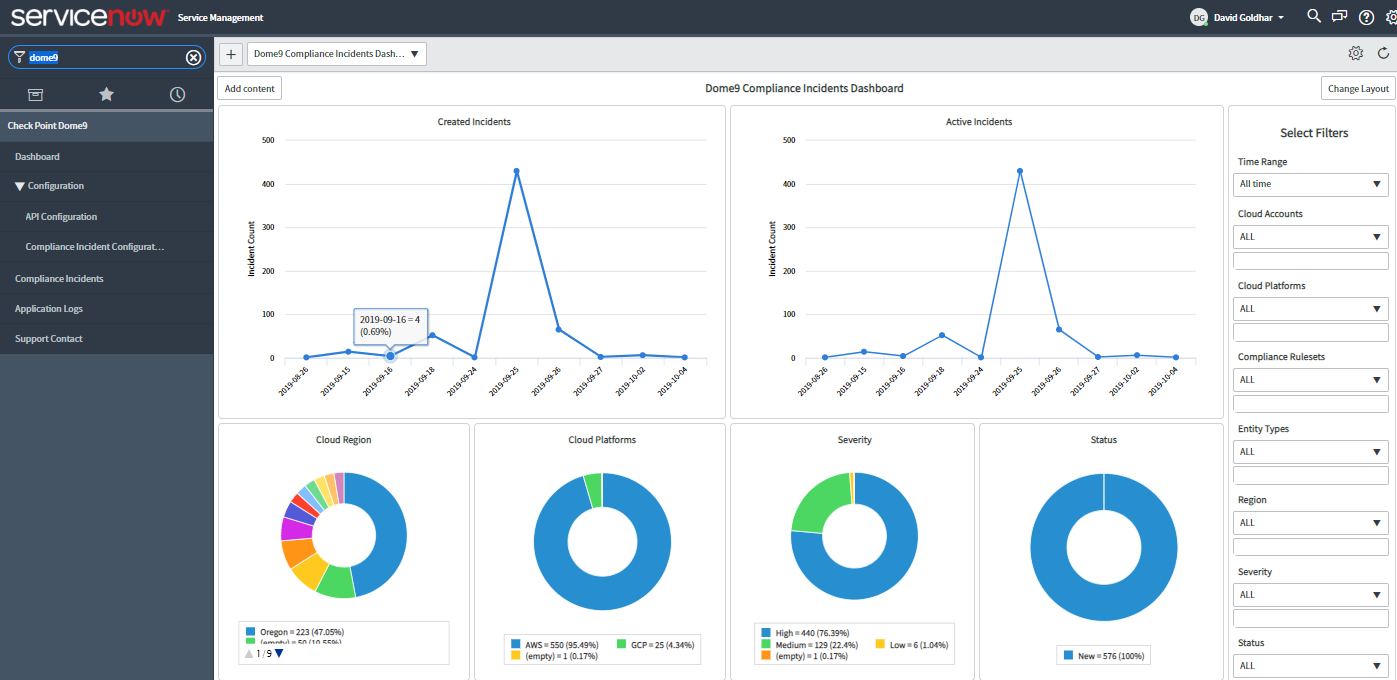Click the Created Incidents chart title
The width and height of the screenshot is (1397, 680).
pyautogui.click(x=474, y=122)
